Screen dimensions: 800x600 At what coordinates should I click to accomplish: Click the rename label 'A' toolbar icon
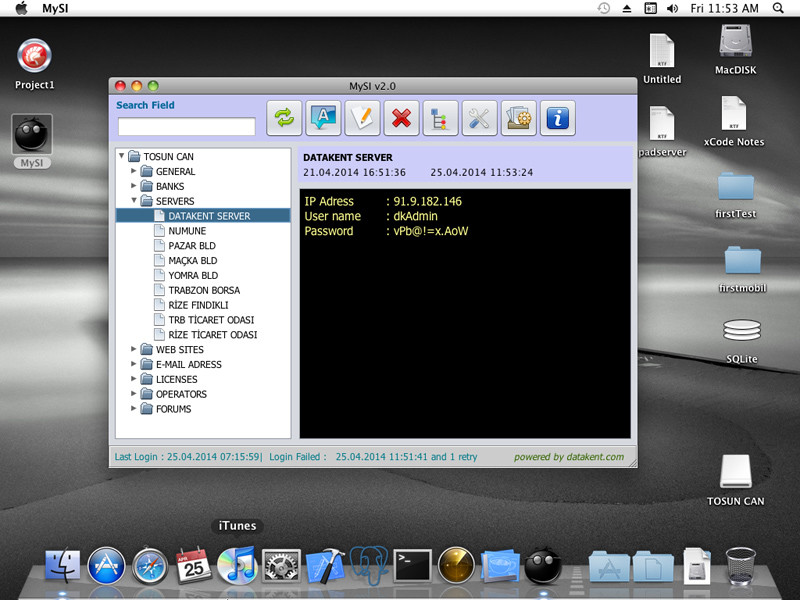(323, 118)
